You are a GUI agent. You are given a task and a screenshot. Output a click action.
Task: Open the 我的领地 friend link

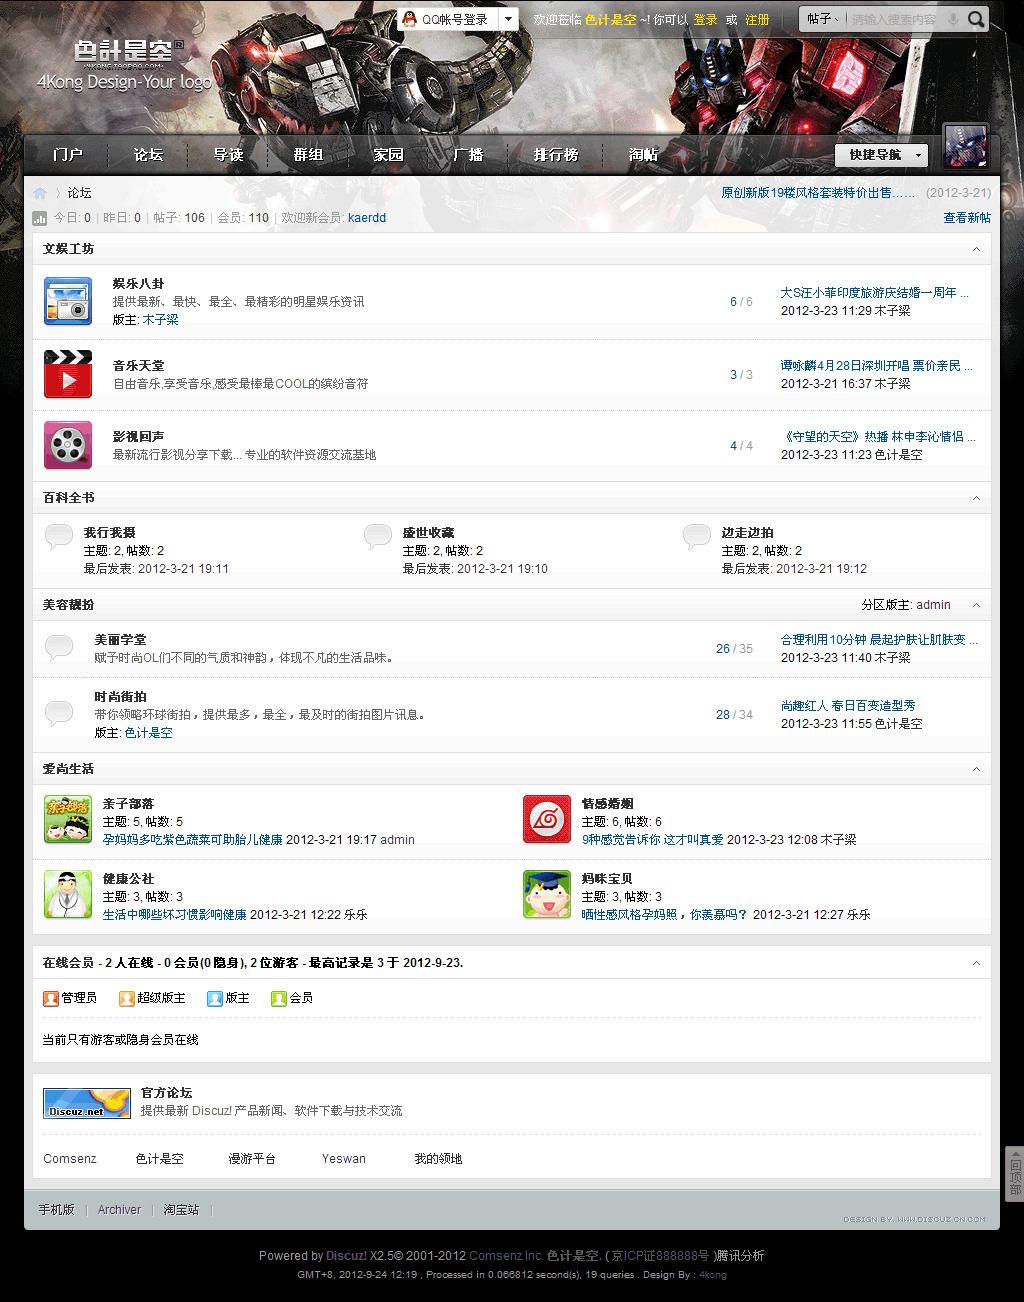(439, 1159)
